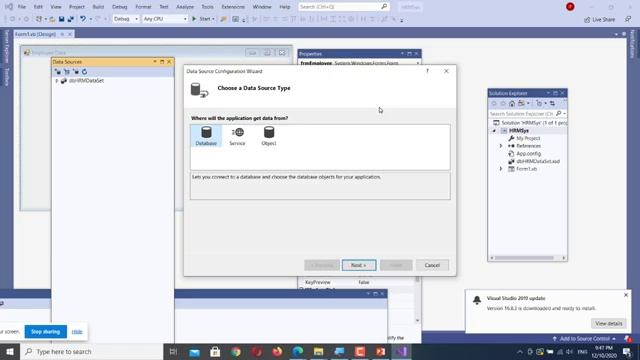Dismiss Visual Studio update notification
Viewport: 640px width, 360px height.
tap(626, 295)
